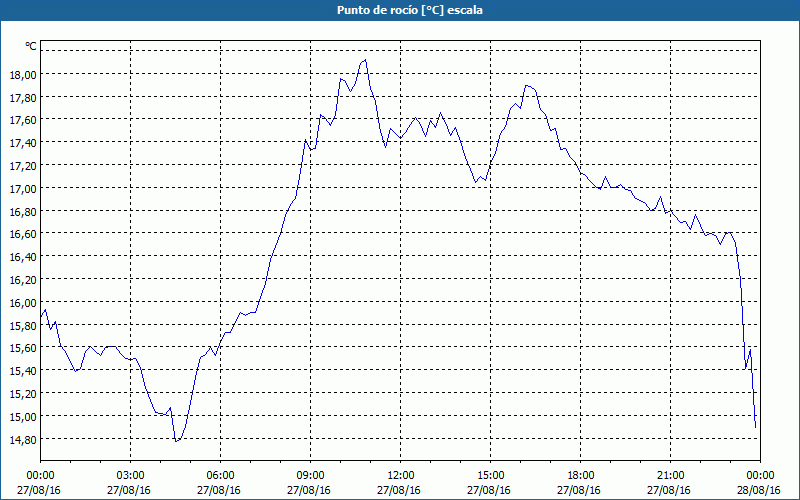Select the 16,60 y-axis value

coord(23,234)
